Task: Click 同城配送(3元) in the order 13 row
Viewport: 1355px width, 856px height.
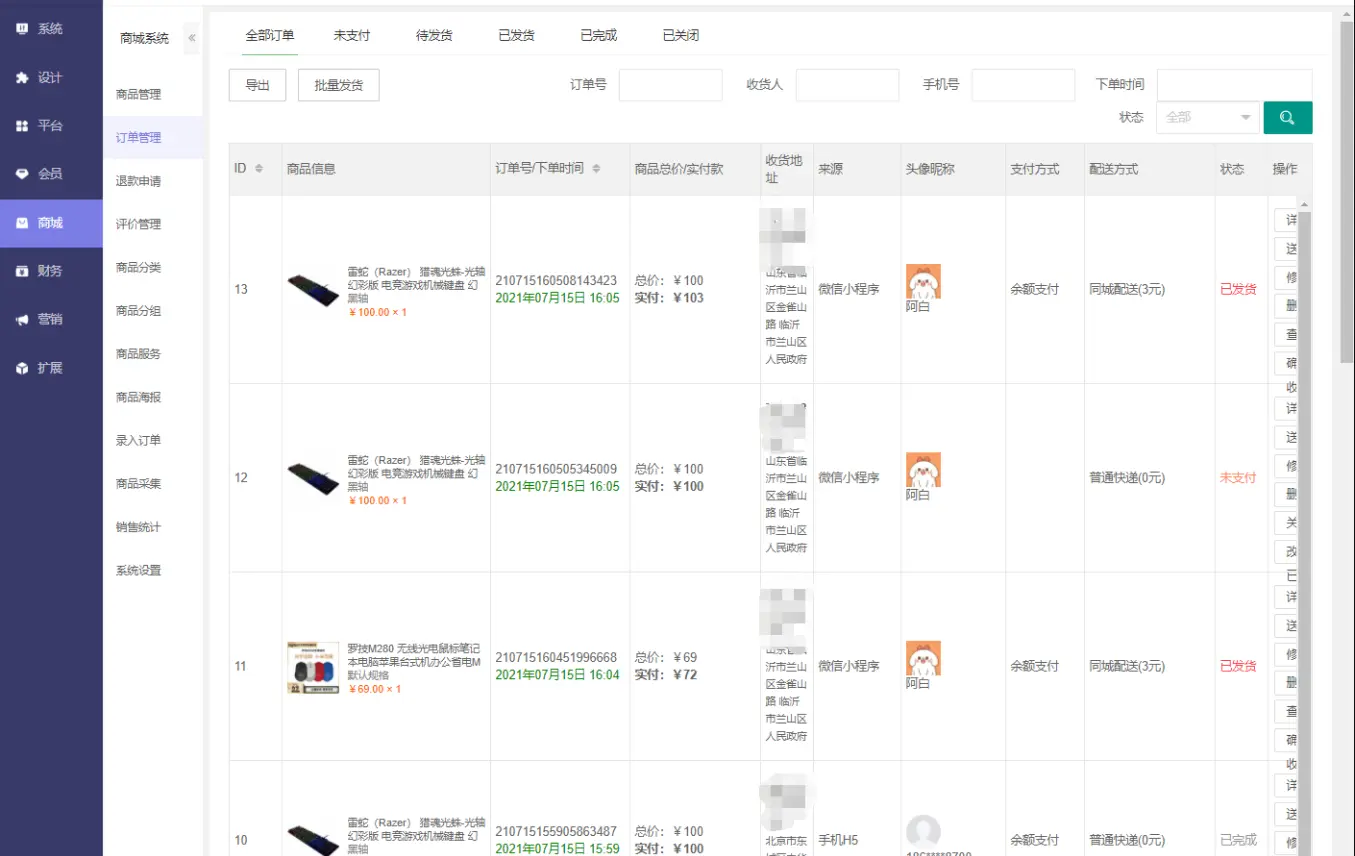Action: (1127, 290)
